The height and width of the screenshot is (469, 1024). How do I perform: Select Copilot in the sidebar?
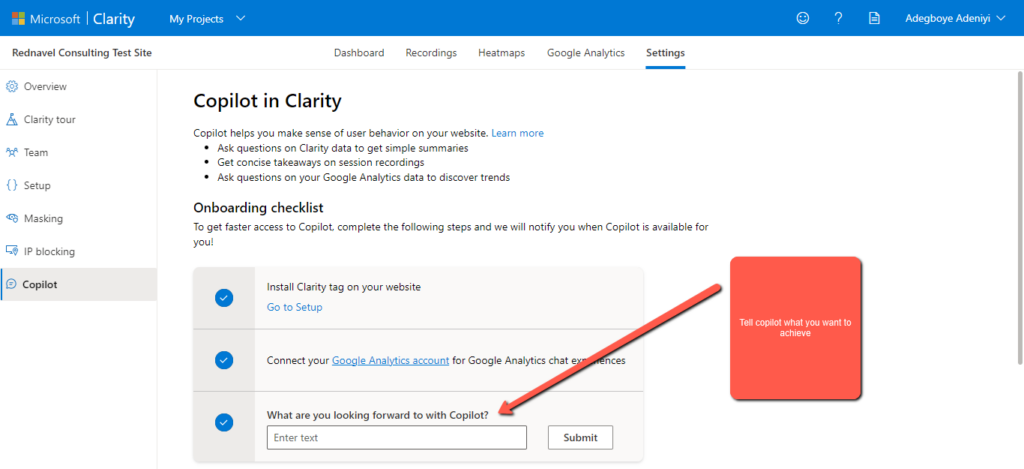(78, 284)
